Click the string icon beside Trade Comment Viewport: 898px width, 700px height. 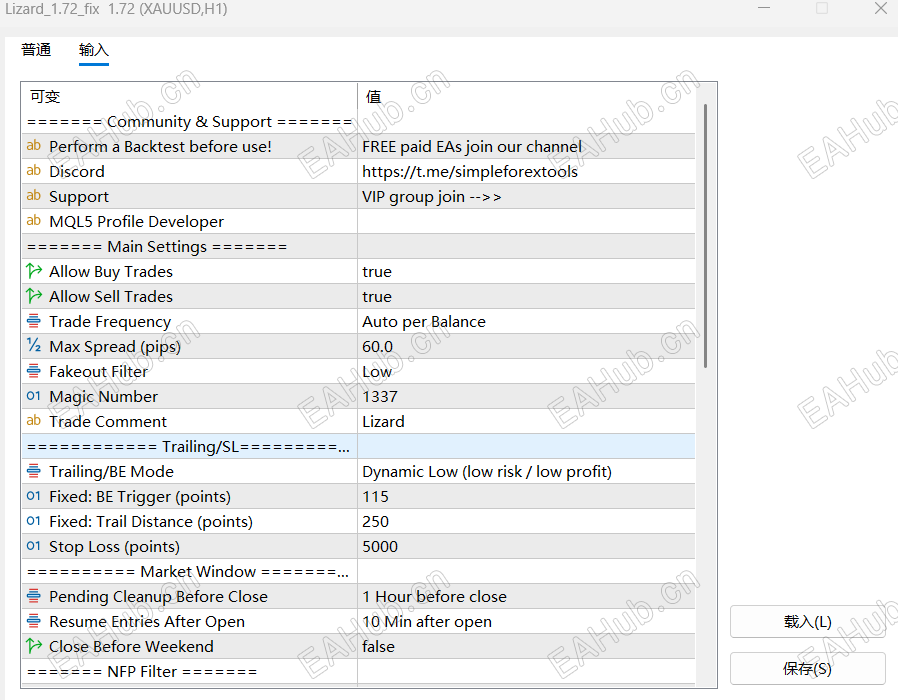(34, 421)
